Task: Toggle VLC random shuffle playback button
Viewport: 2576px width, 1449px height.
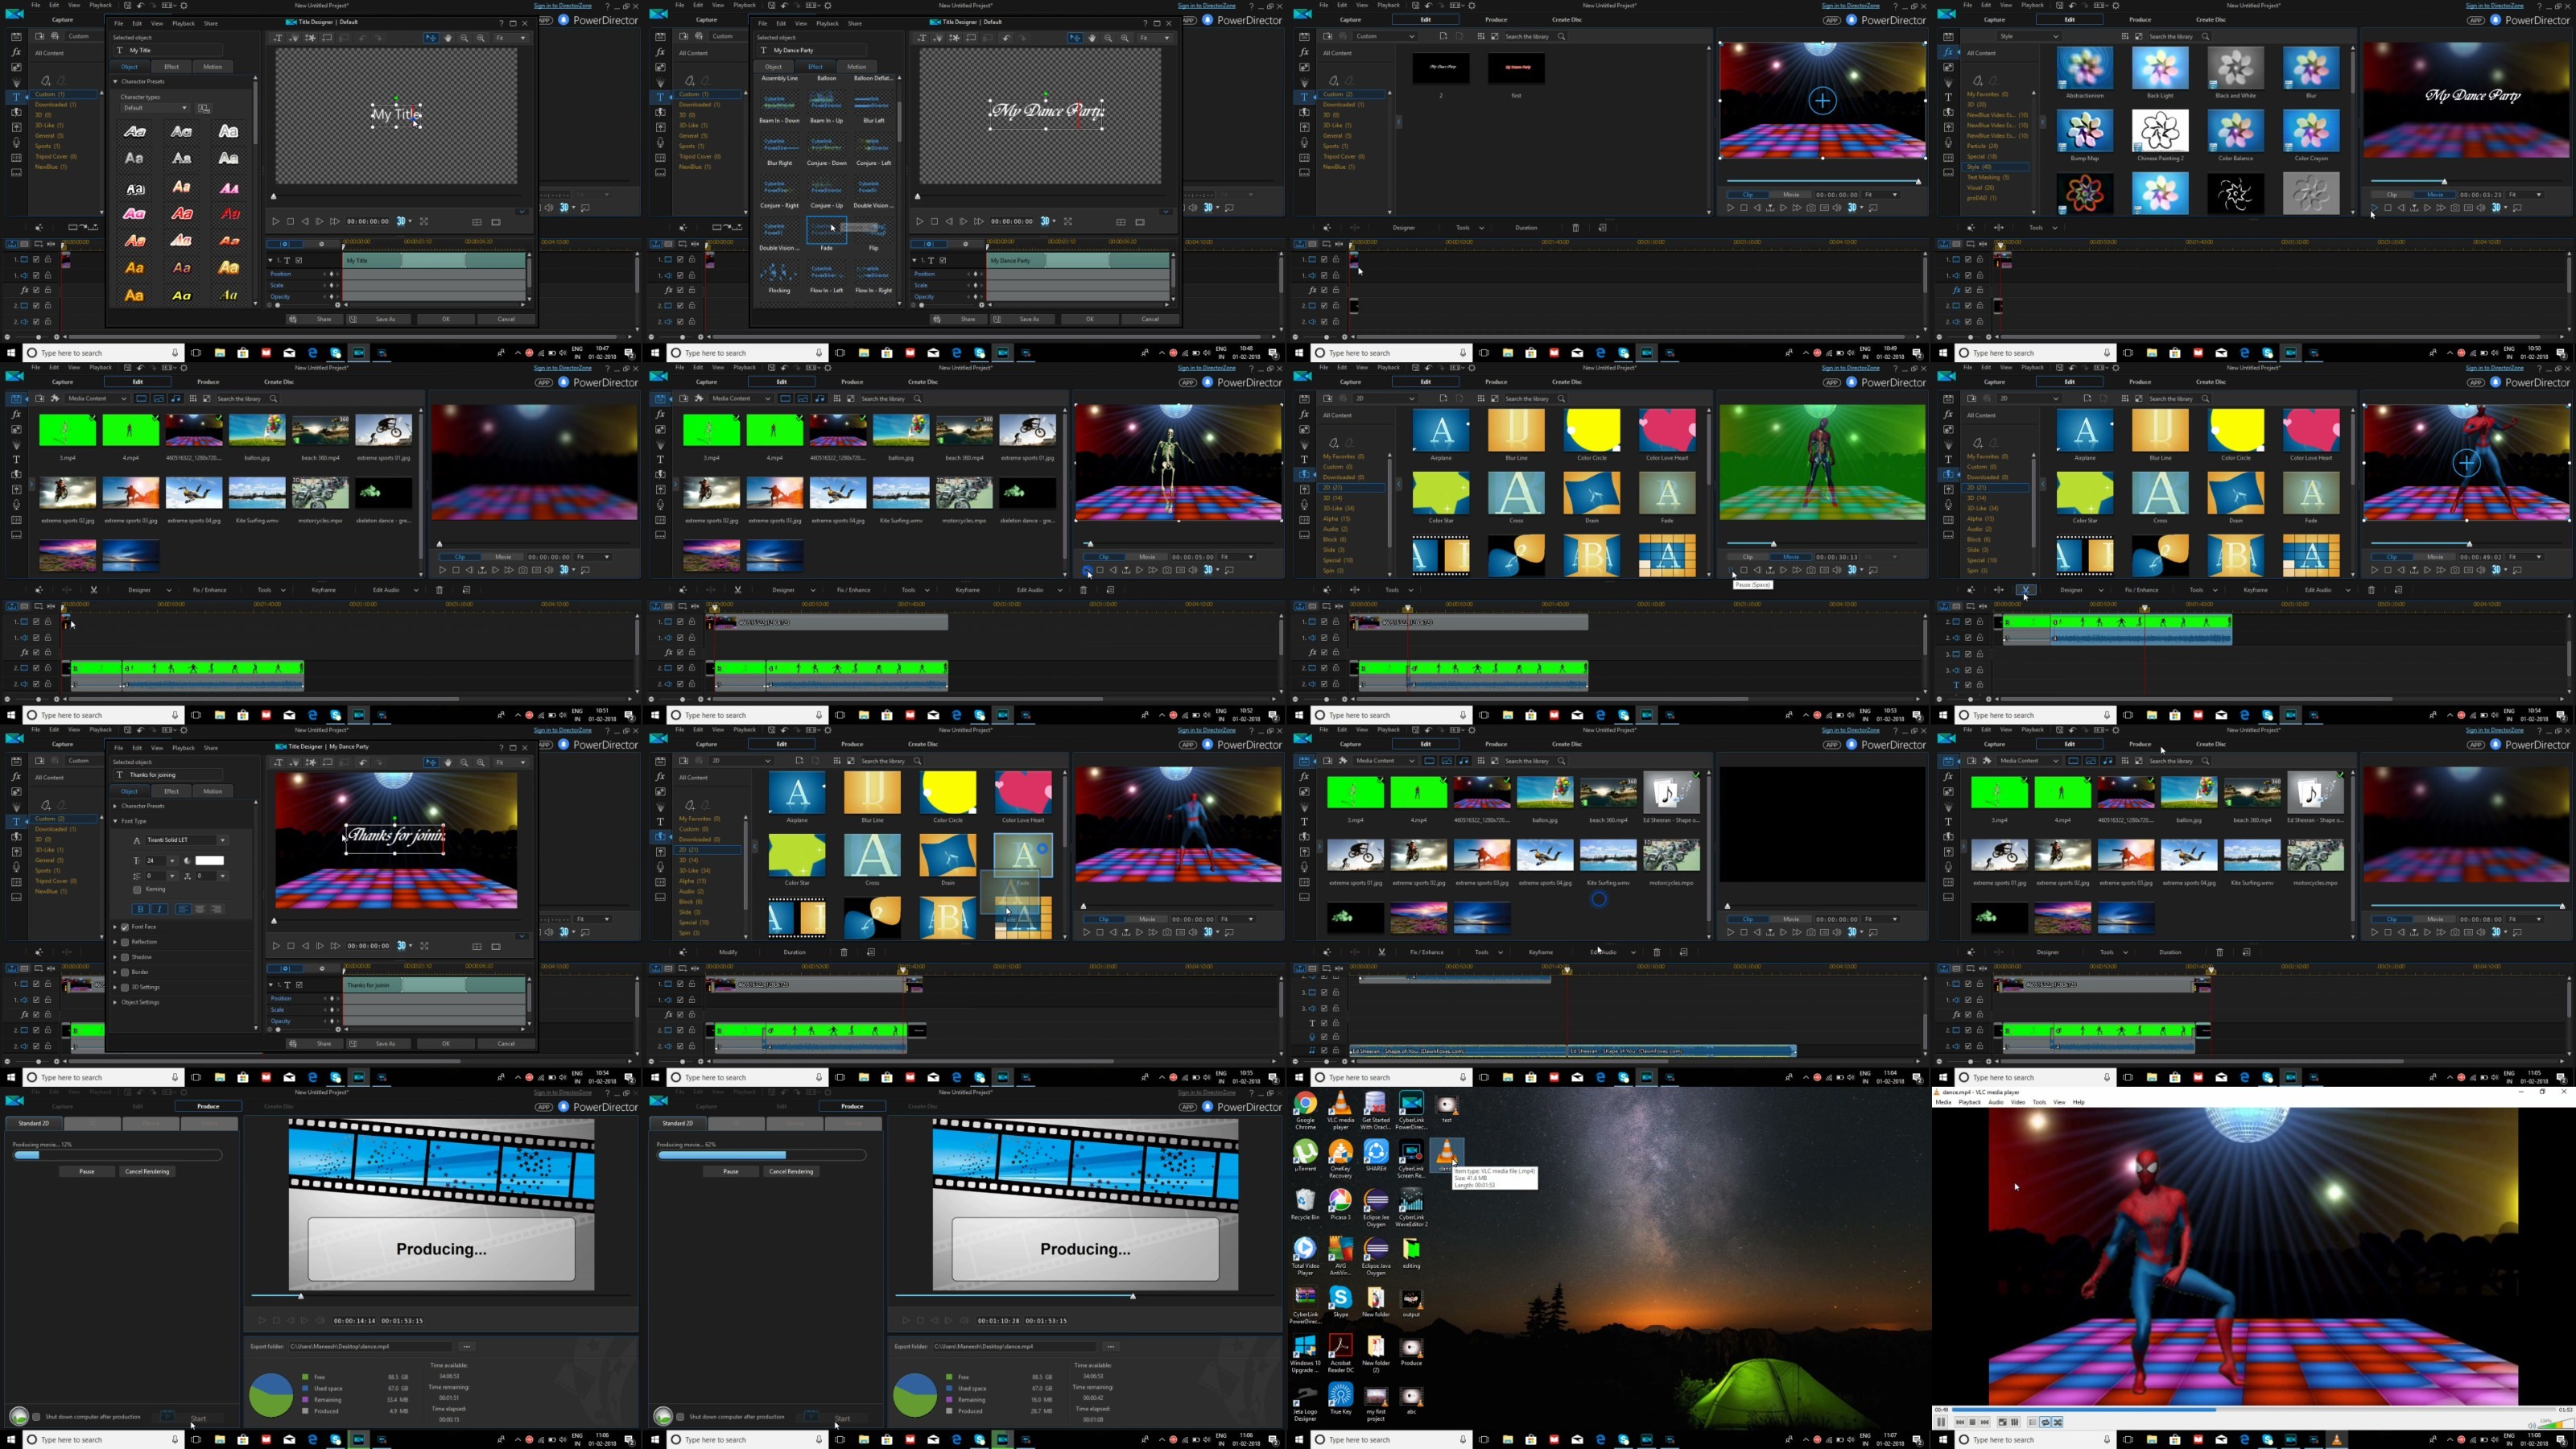Action: pyautogui.click(x=2057, y=1422)
